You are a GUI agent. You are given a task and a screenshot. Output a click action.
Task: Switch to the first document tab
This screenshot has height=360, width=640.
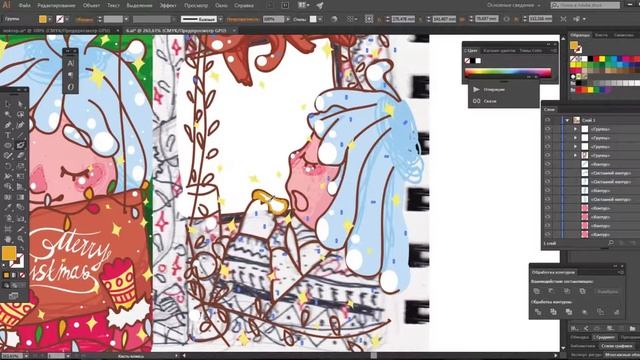coord(57,31)
